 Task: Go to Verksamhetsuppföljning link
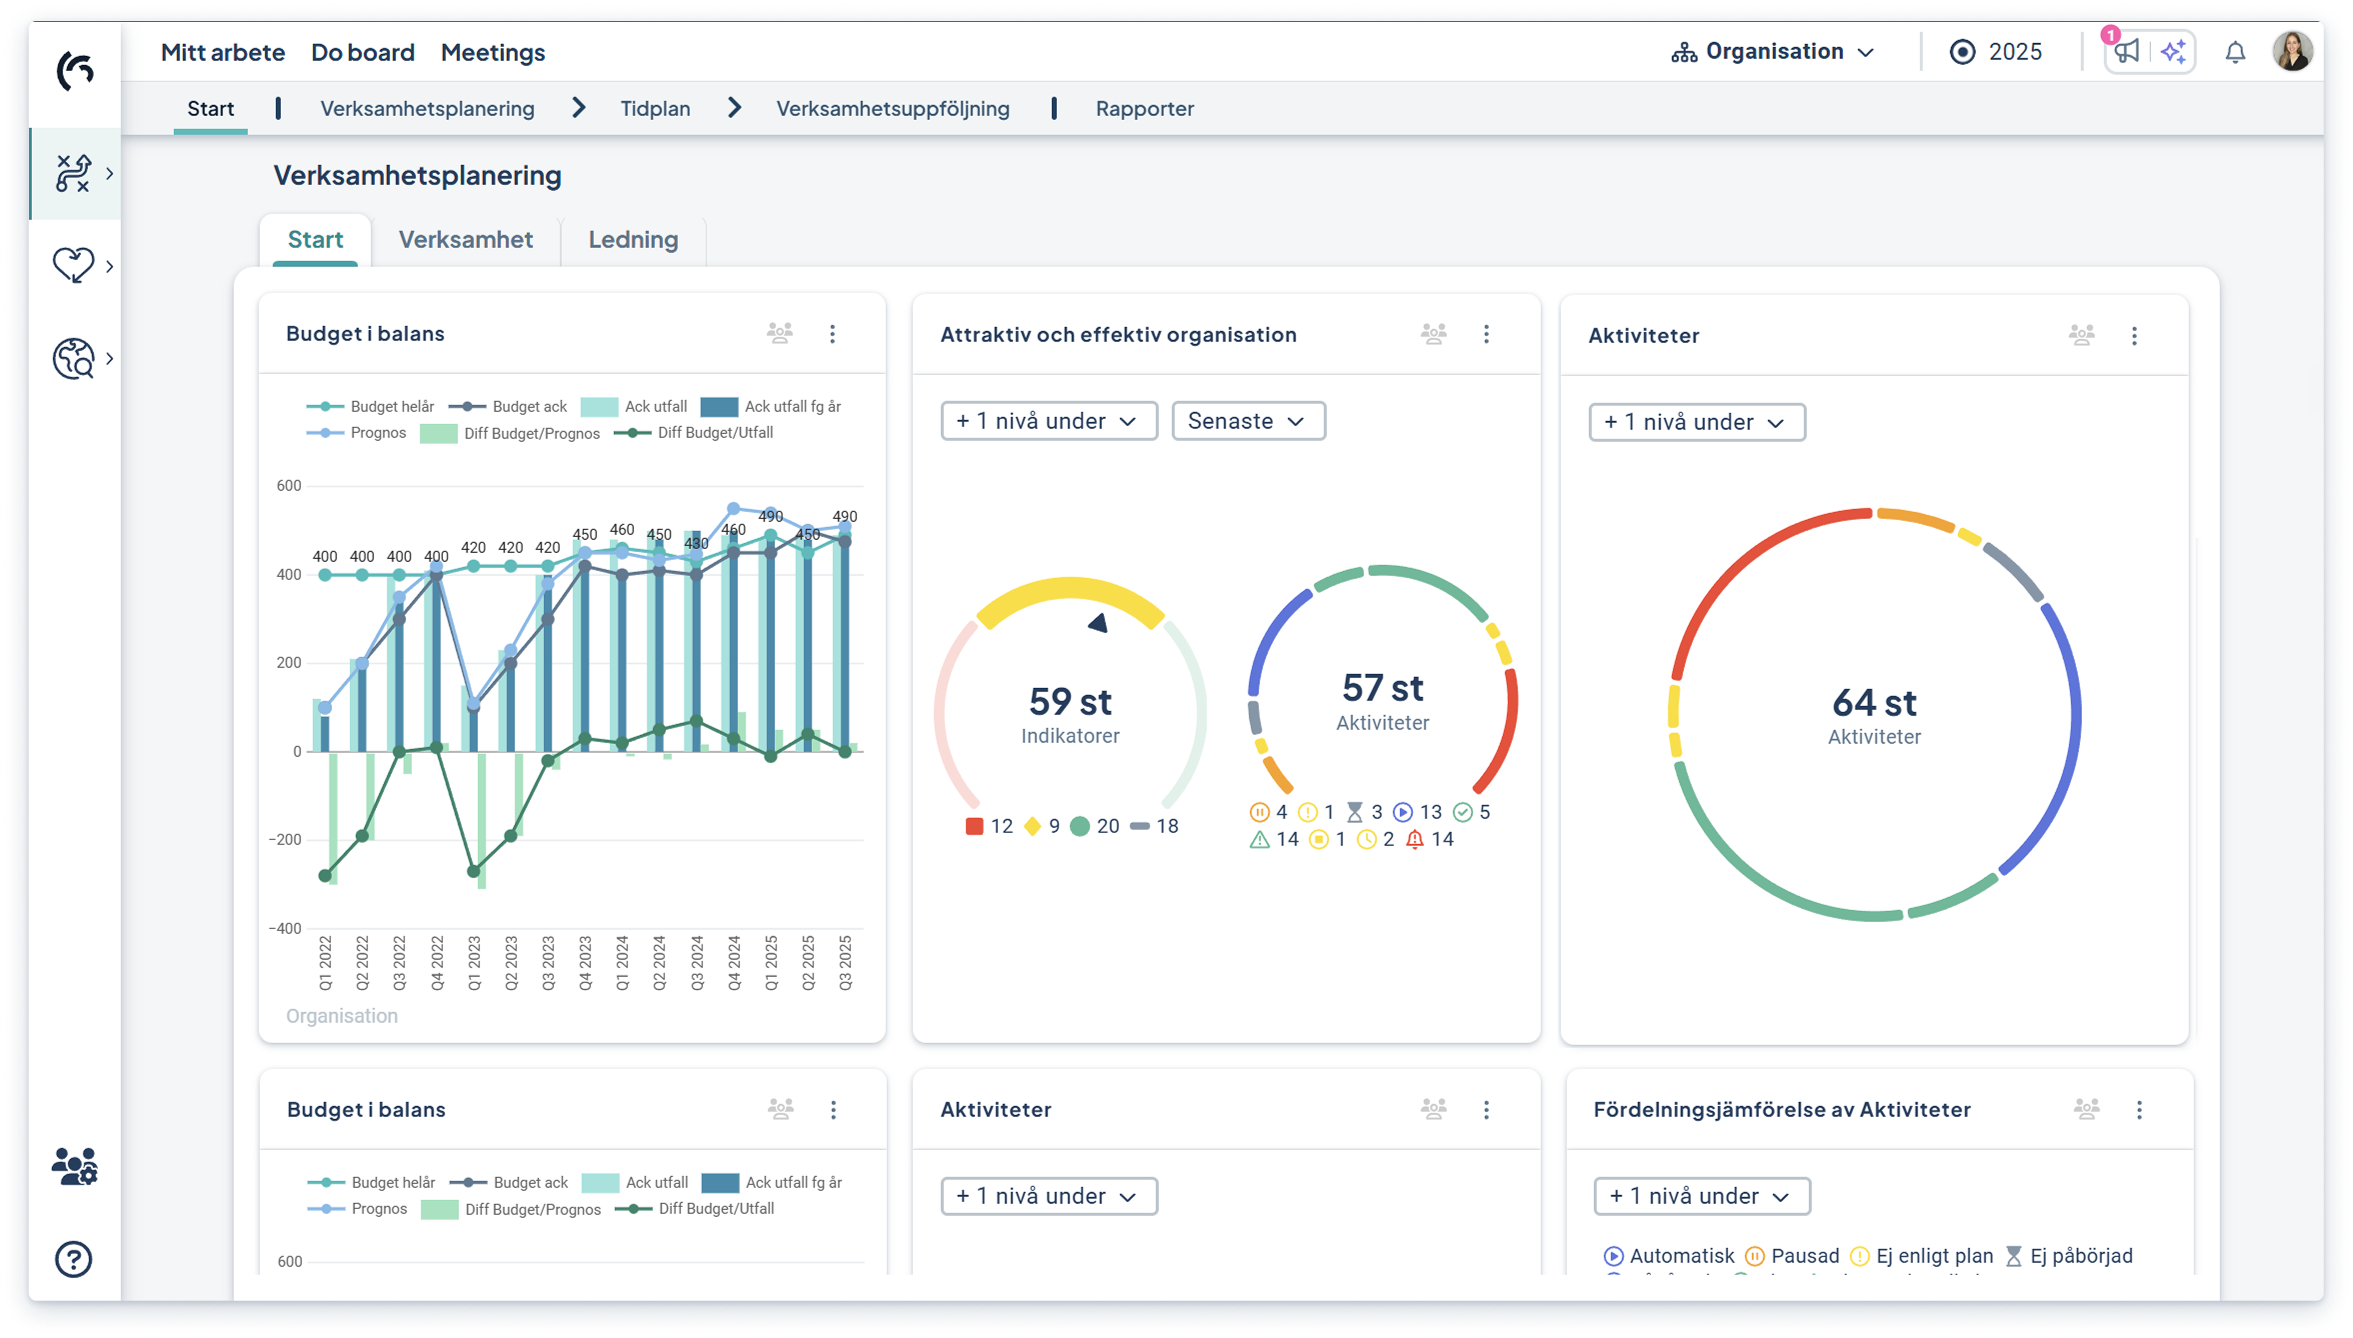pyautogui.click(x=892, y=108)
